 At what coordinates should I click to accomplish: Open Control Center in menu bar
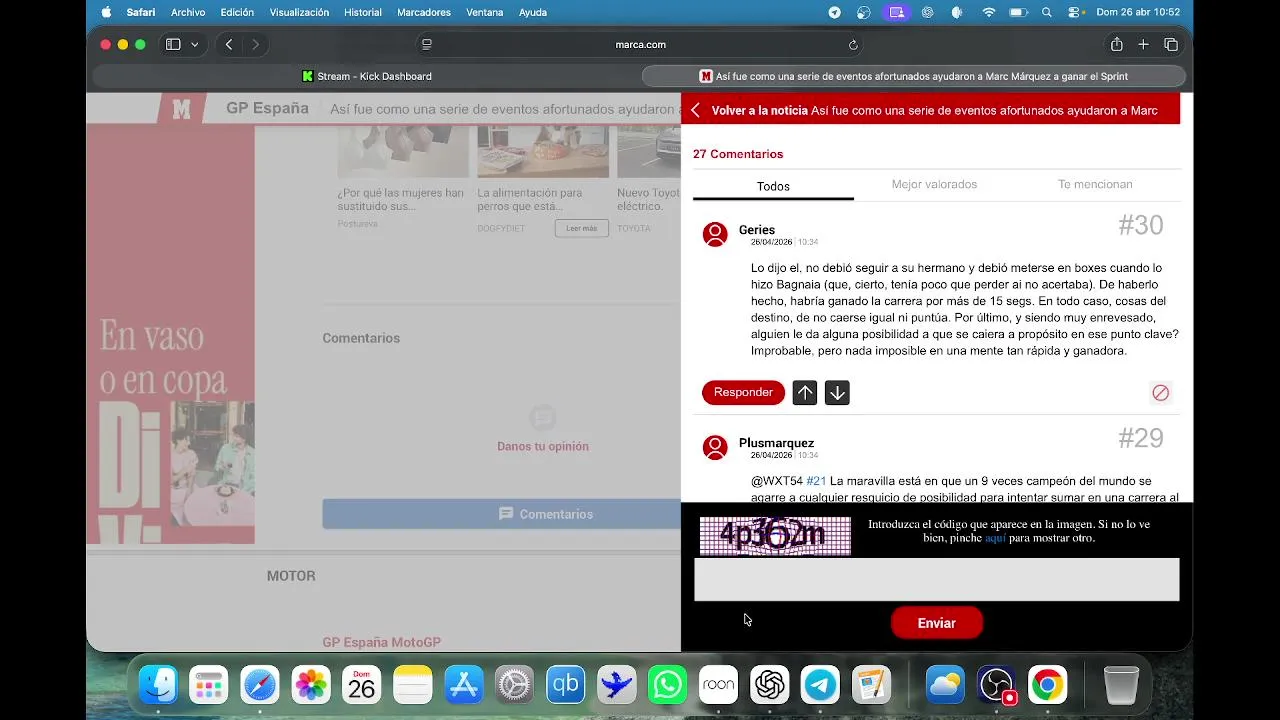(1076, 12)
